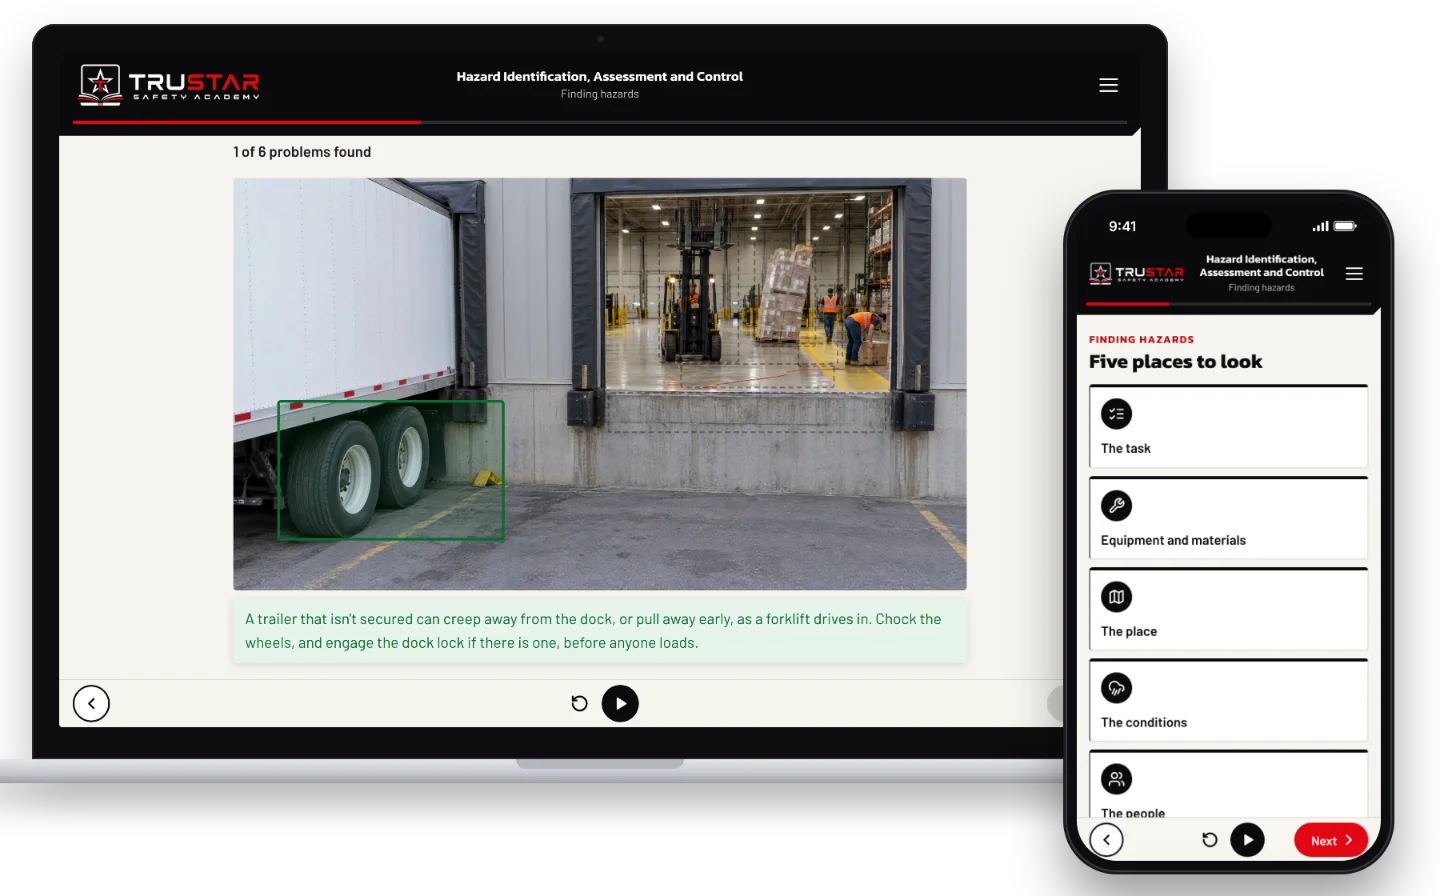The height and width of the screenshot is (896, 1440).
Task: Play the phone lesson with the play button
Action: tap(1247, 840)
